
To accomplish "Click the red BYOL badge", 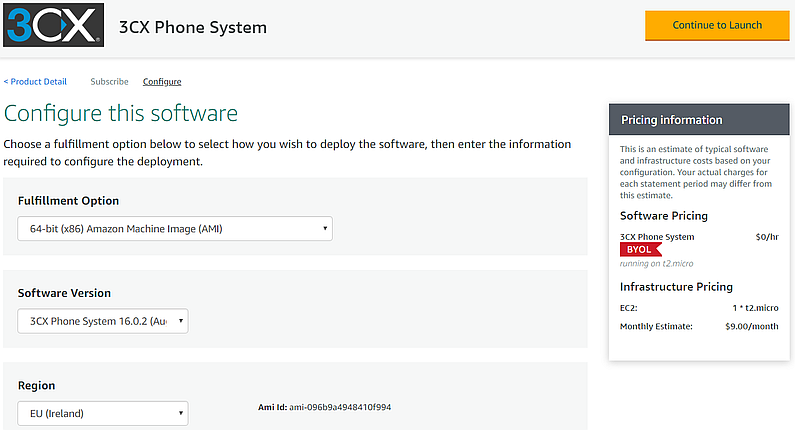I will click(640, 249).
